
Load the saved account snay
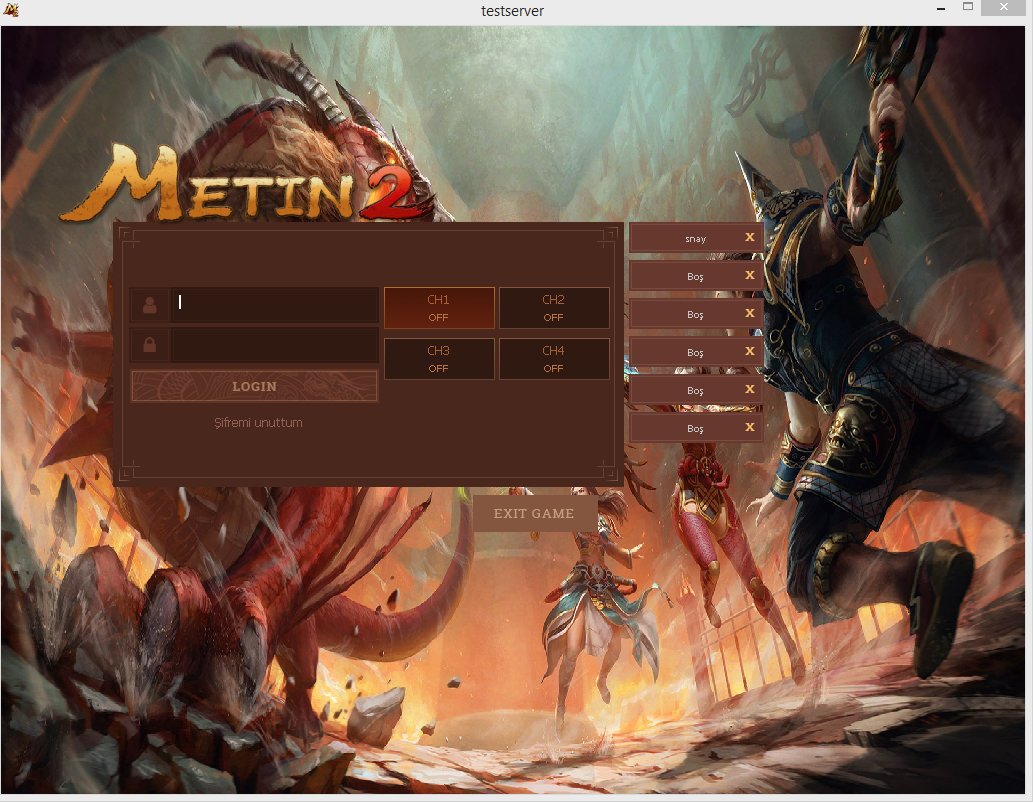(695, 239)
